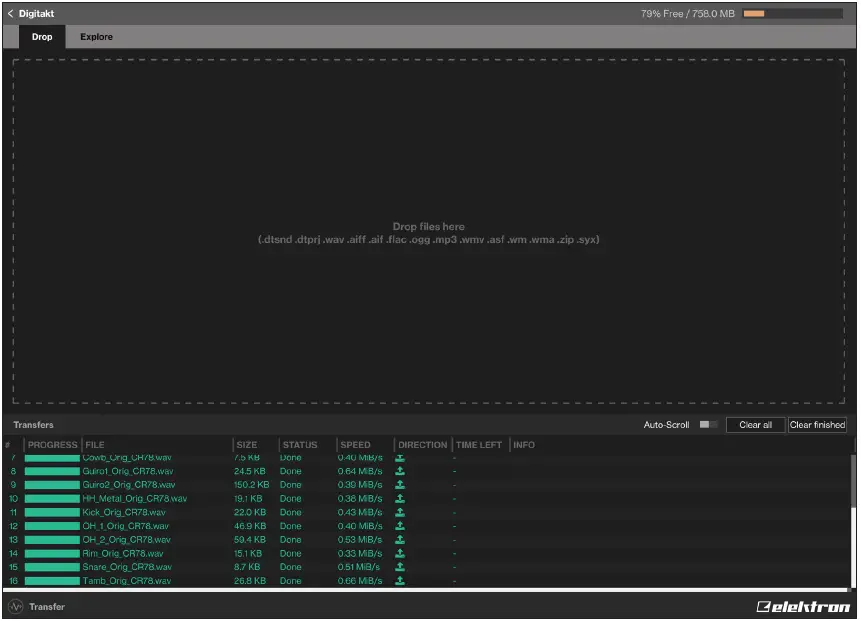Click the upload arrow on Snare_Orig_CR78.wav row
This screenshot has width=861, height=621.
(x=399, y=567)
